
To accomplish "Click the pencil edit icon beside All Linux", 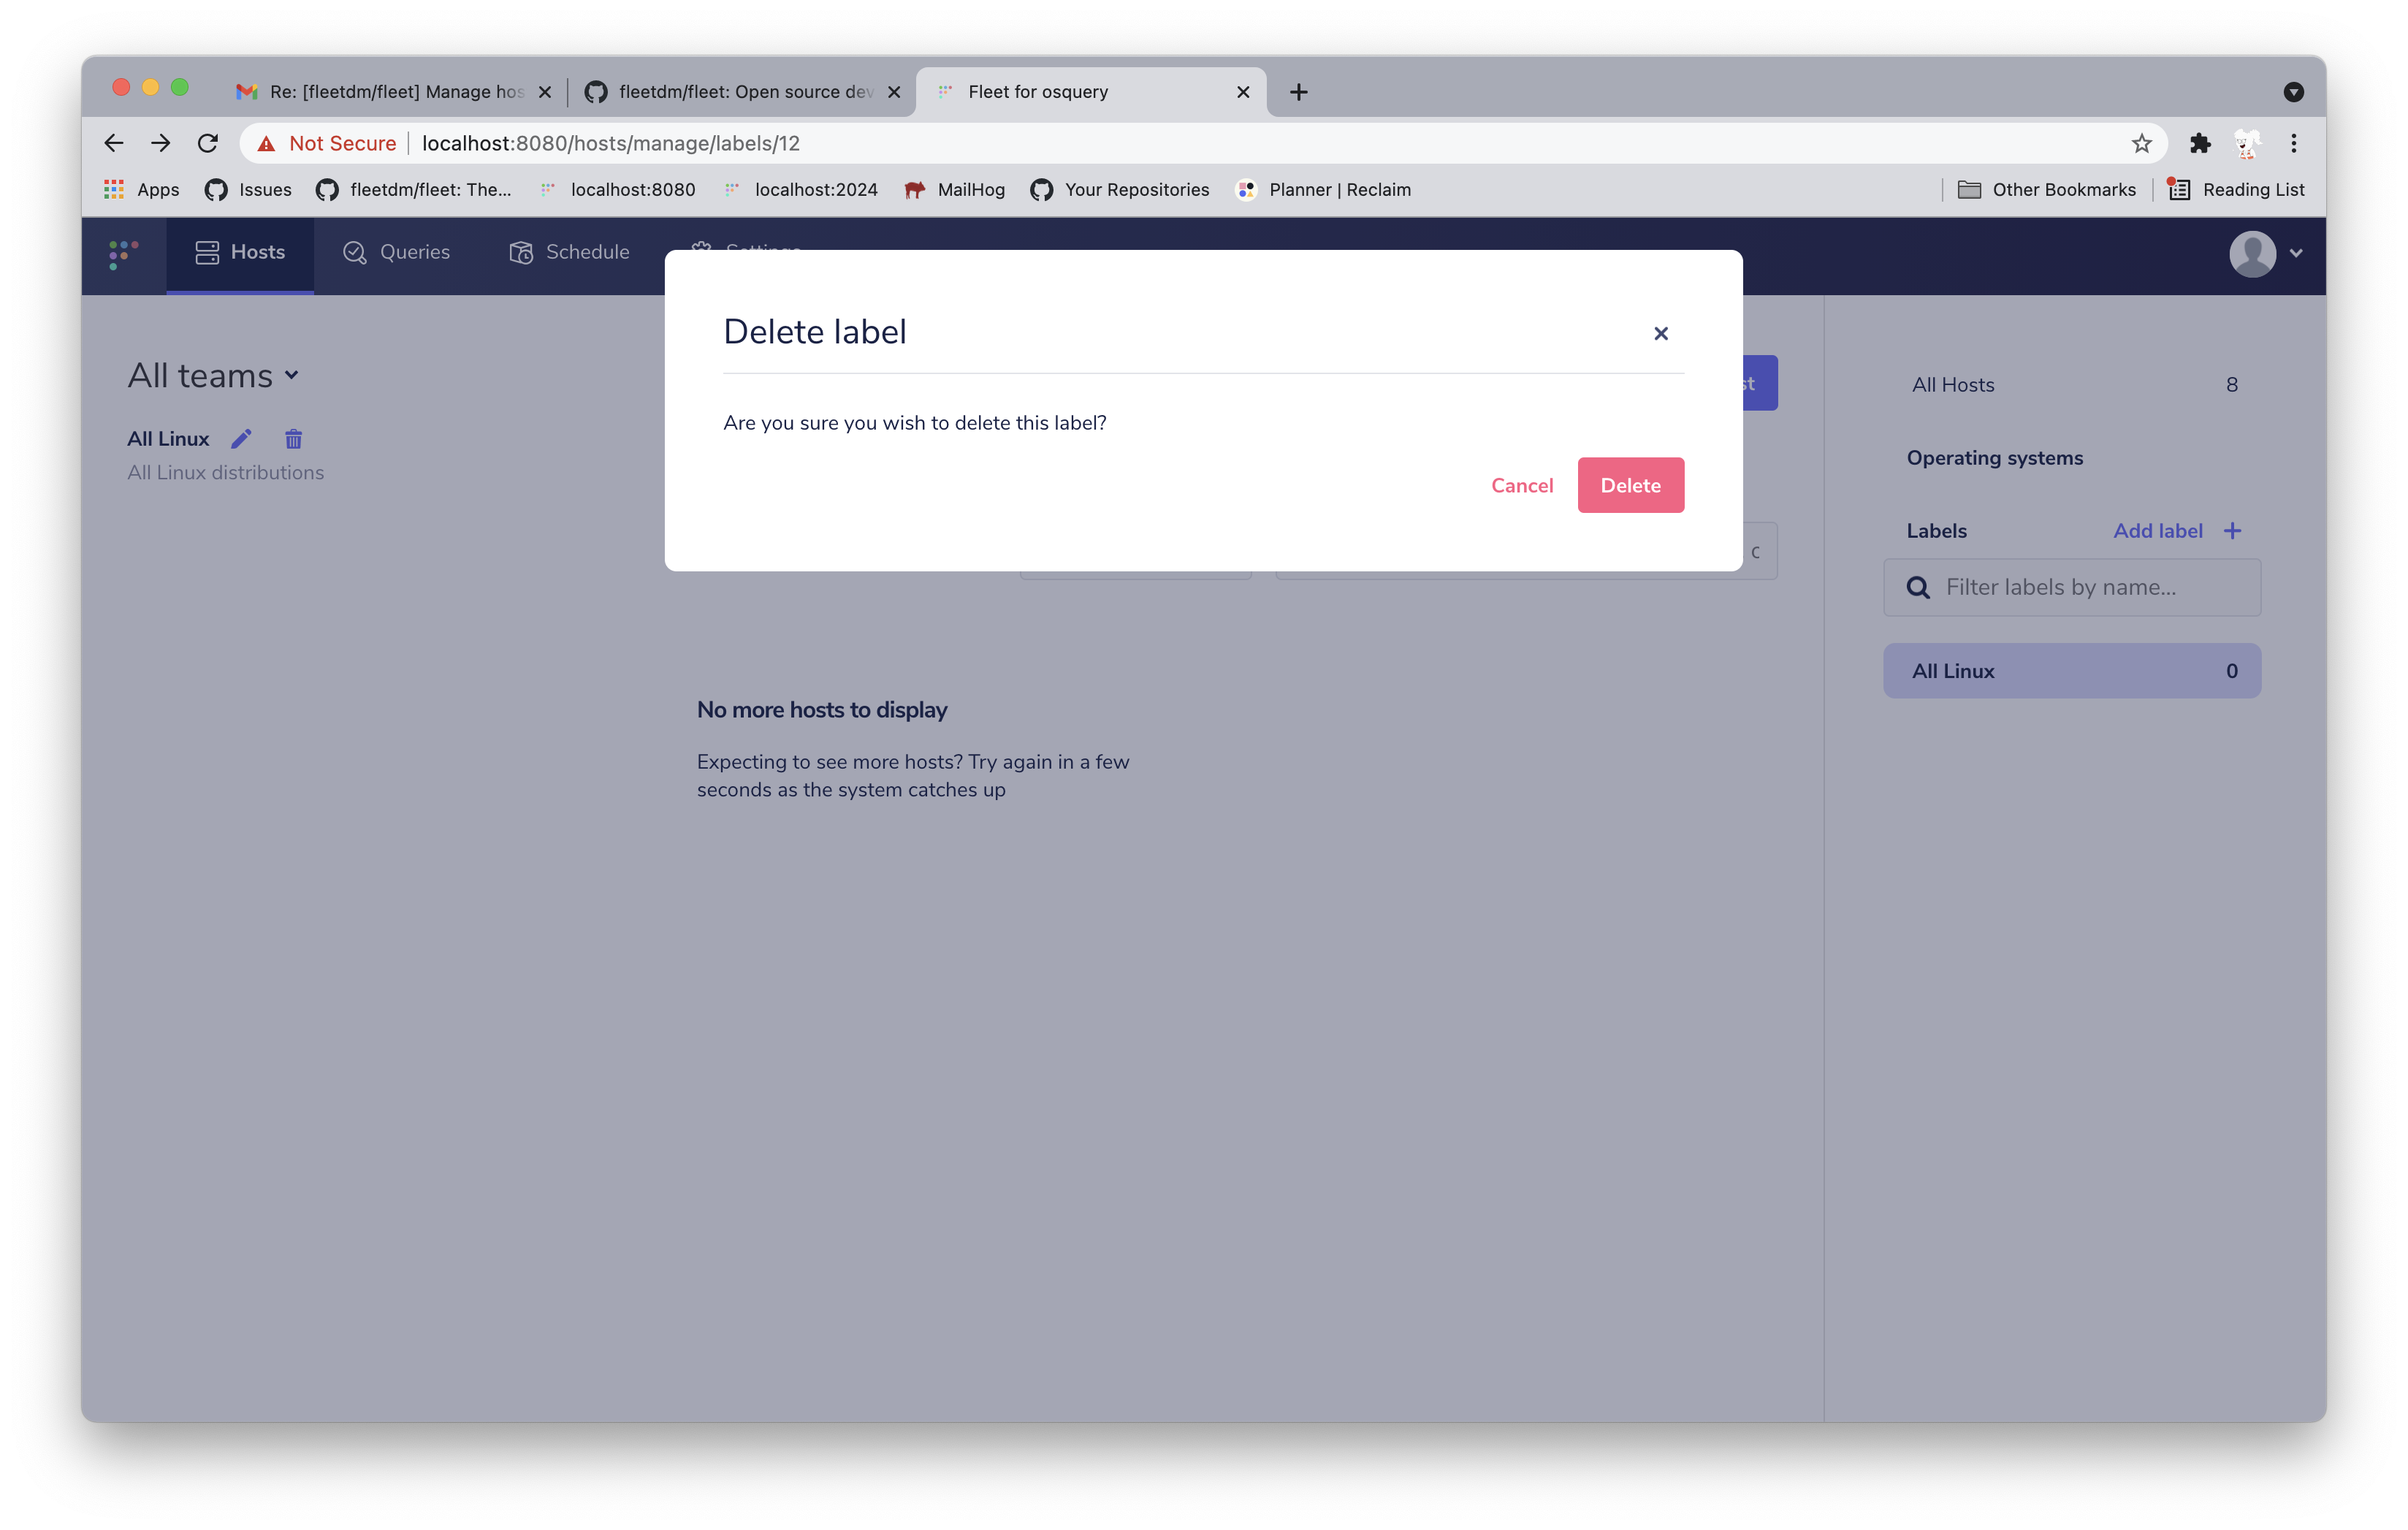I will (x=241, y=439).
